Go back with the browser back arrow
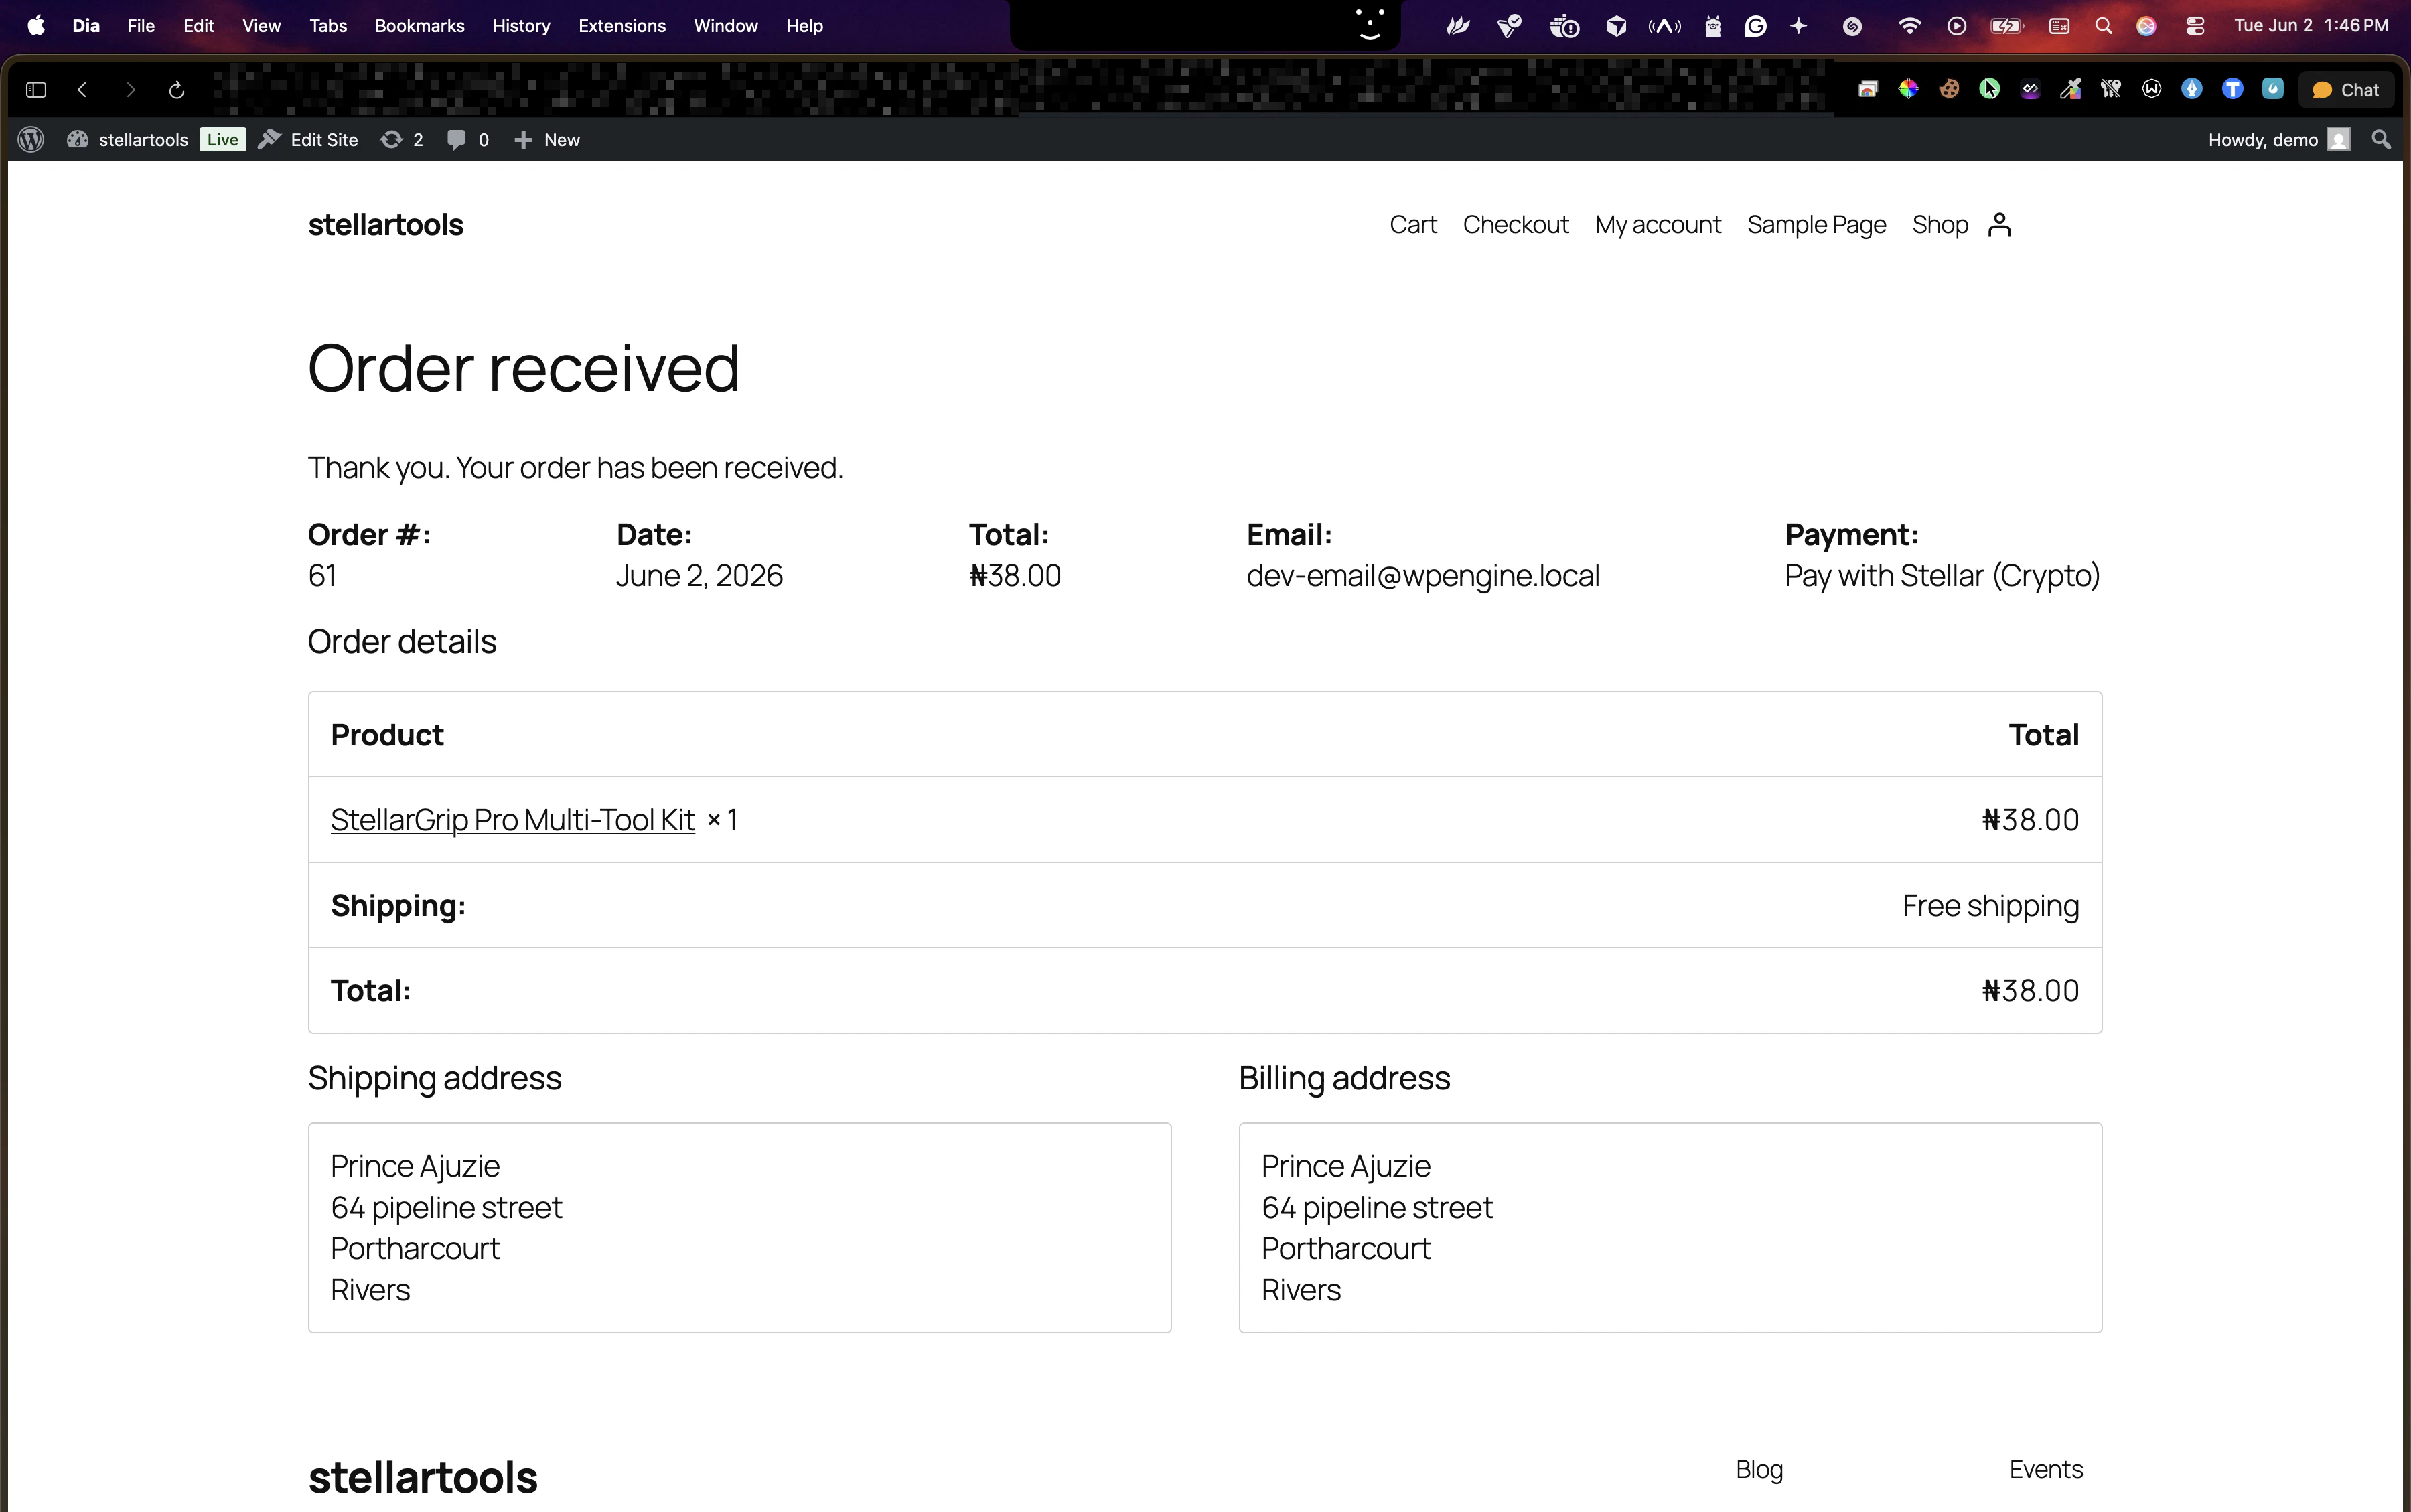Screen dimensions: 2411x1512 tap(83, 90)
